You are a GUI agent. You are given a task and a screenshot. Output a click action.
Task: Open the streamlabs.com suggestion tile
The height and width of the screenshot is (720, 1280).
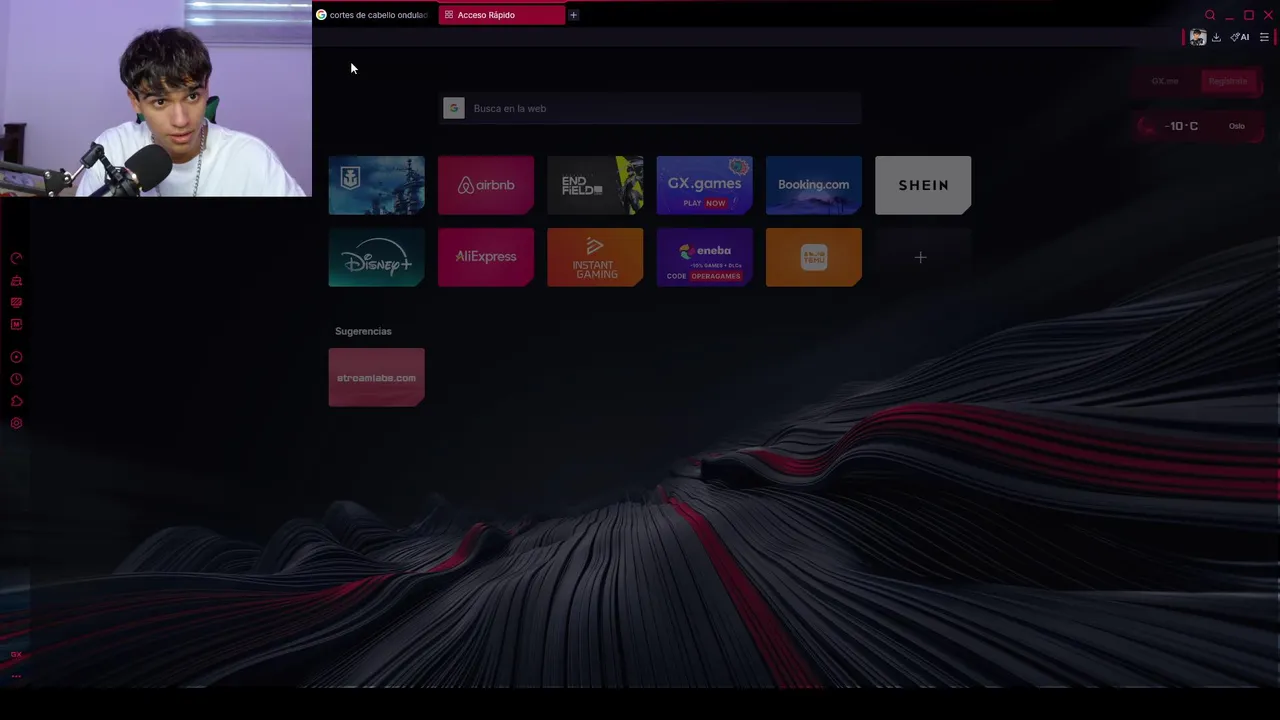pyautogui.click(x=376, y=377)
